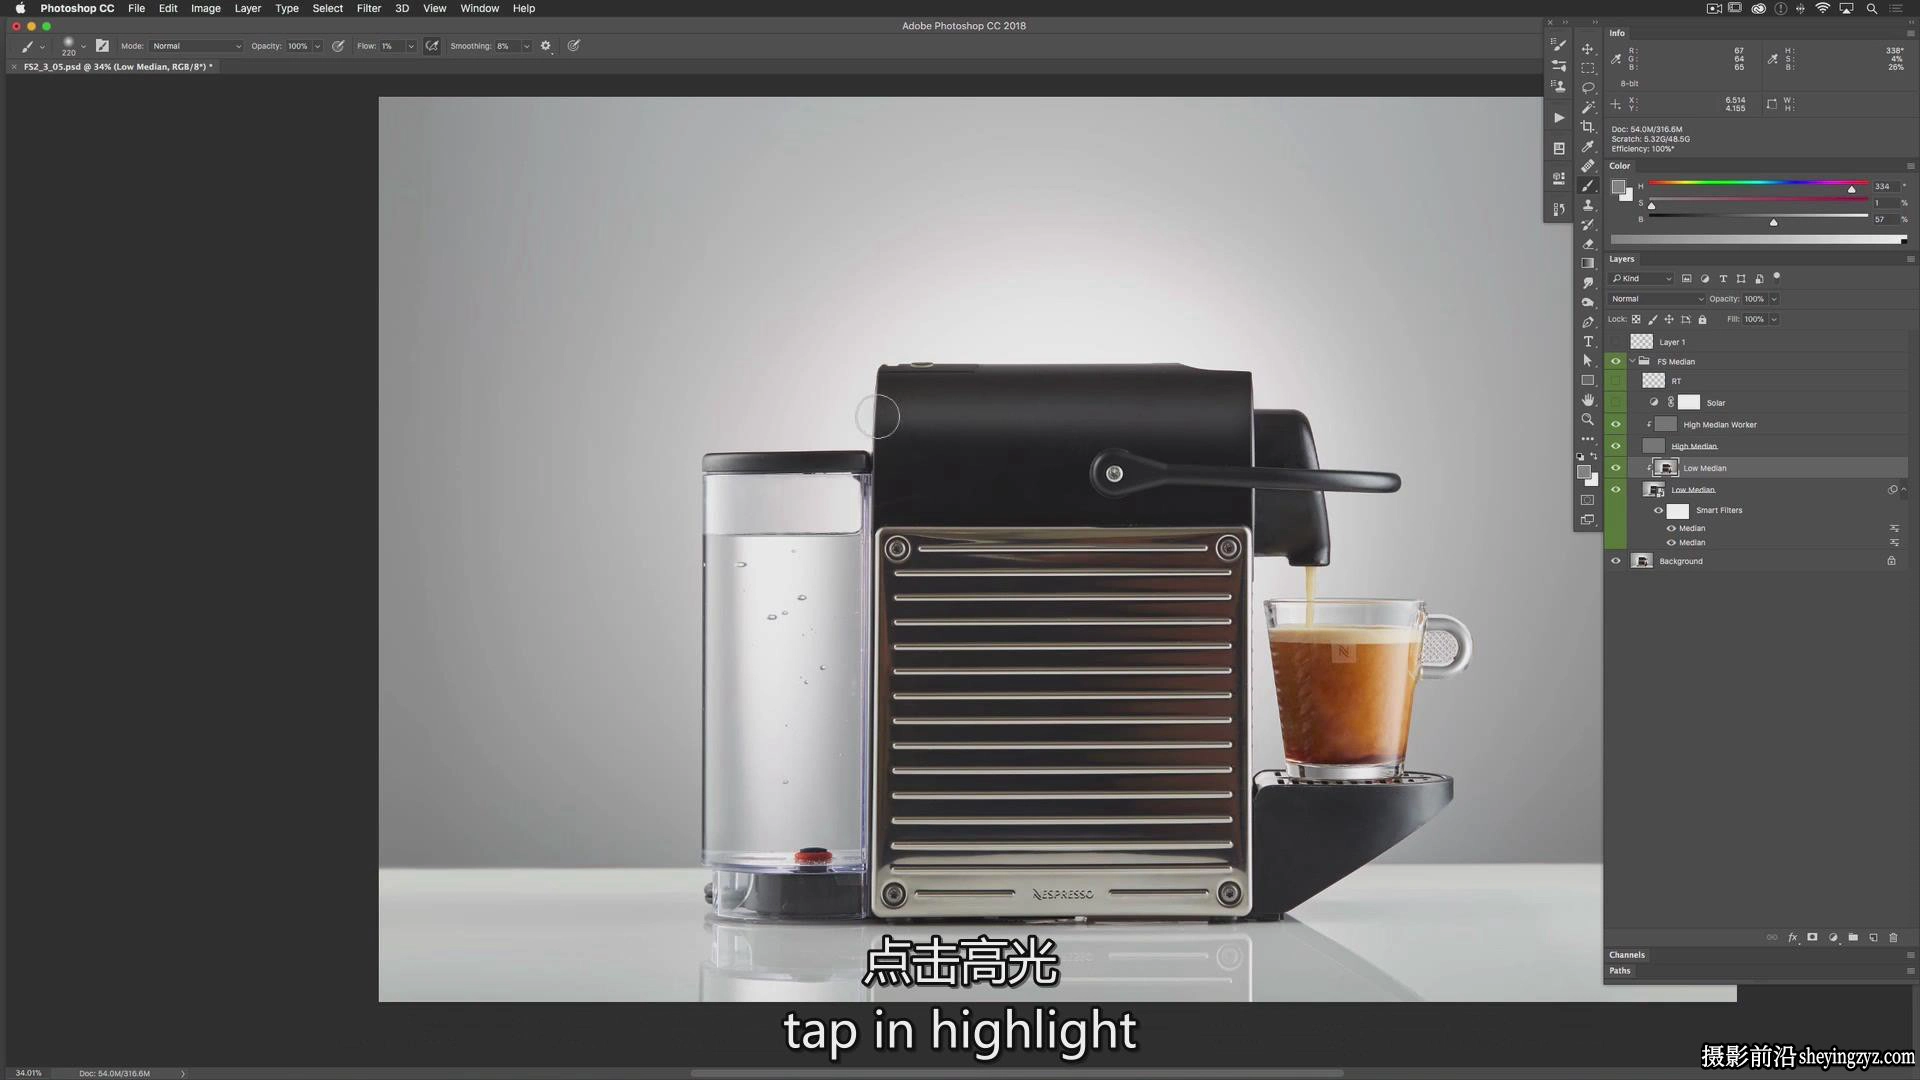This screenshot has height=1080, width=1920.
Task: Hide the FS Median group
Action: [x=1615, y=361]
